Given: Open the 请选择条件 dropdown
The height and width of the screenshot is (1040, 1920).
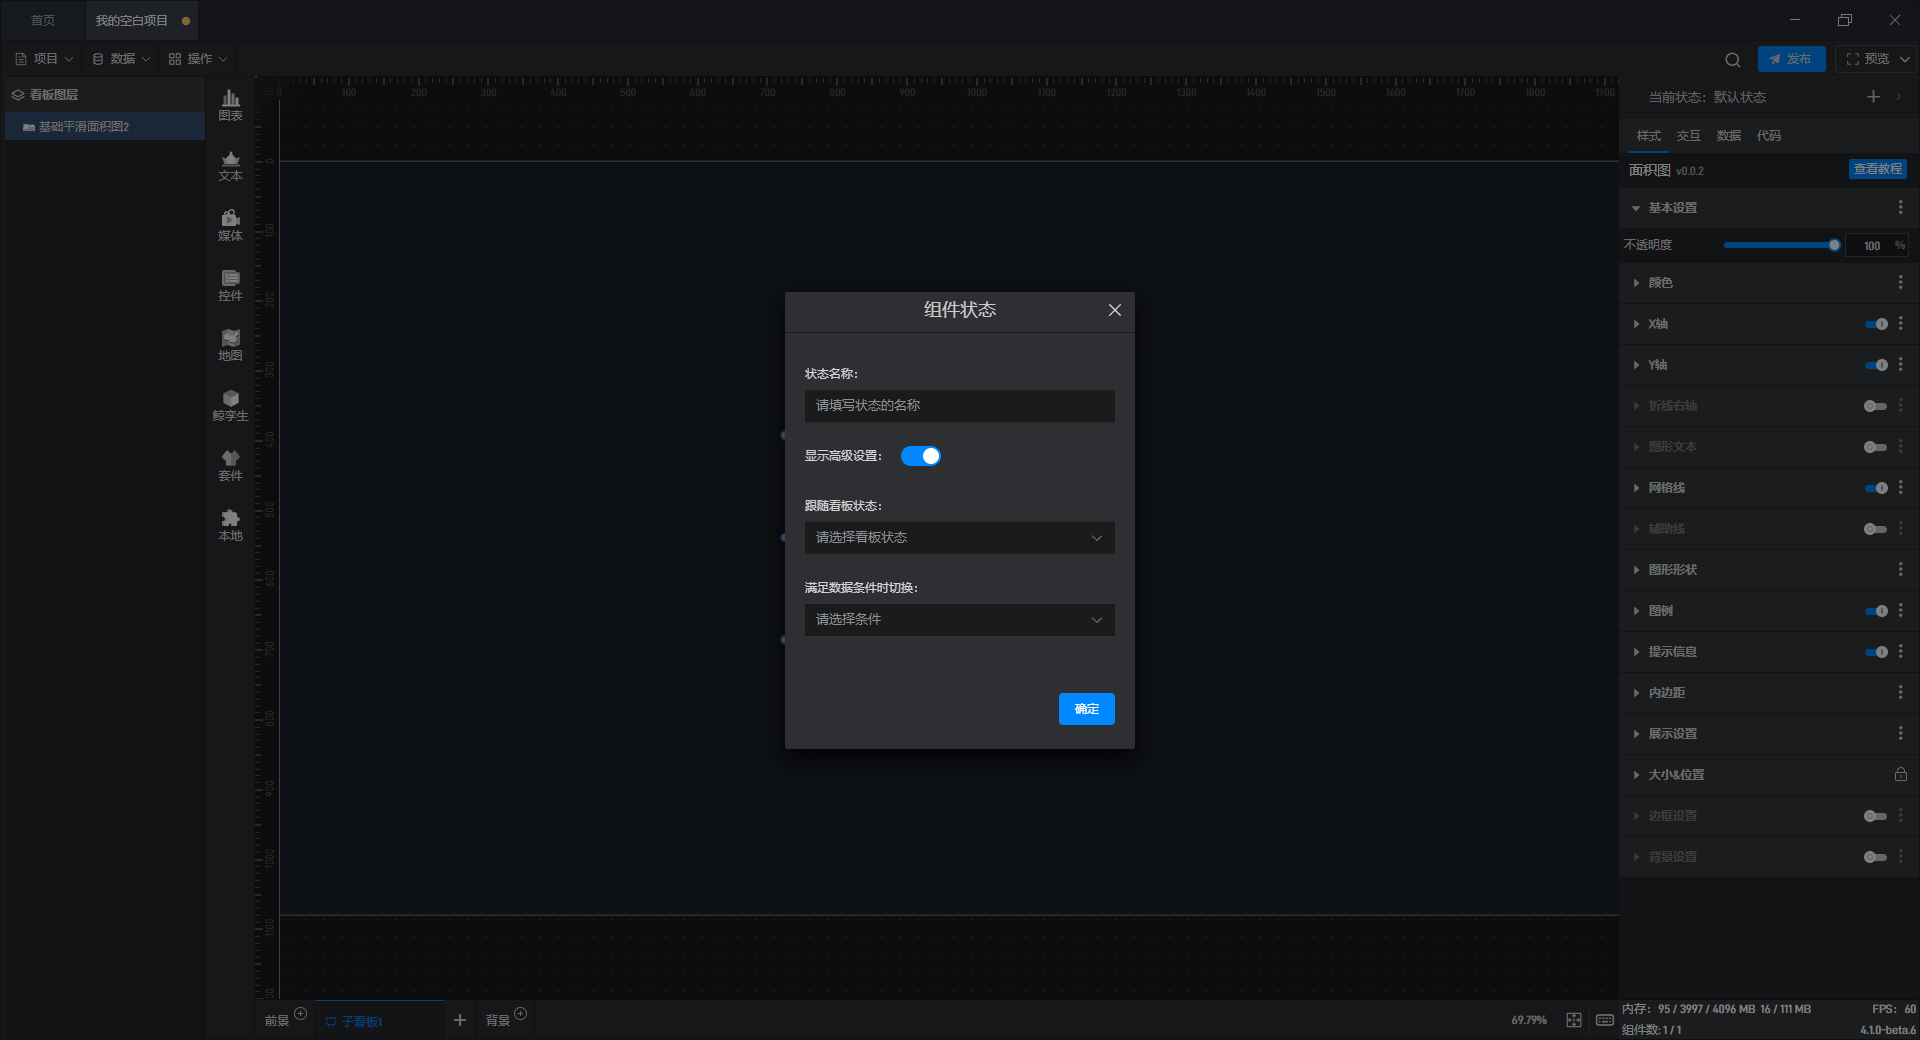Looking at the screenshot, I should coord(959,620).
